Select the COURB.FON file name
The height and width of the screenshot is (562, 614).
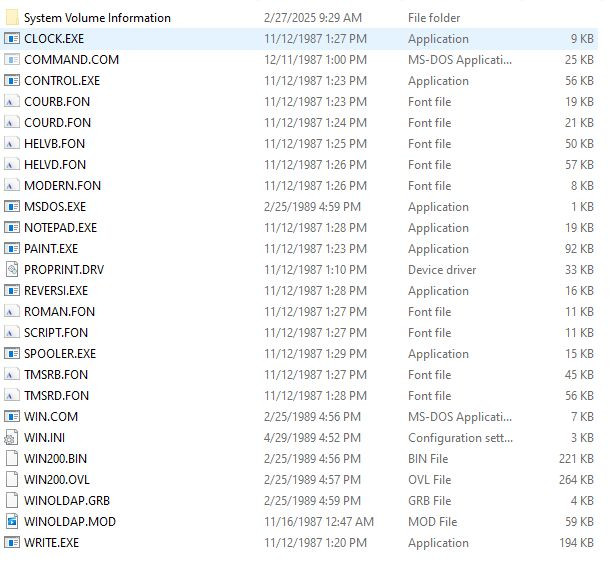click(57, 102)
